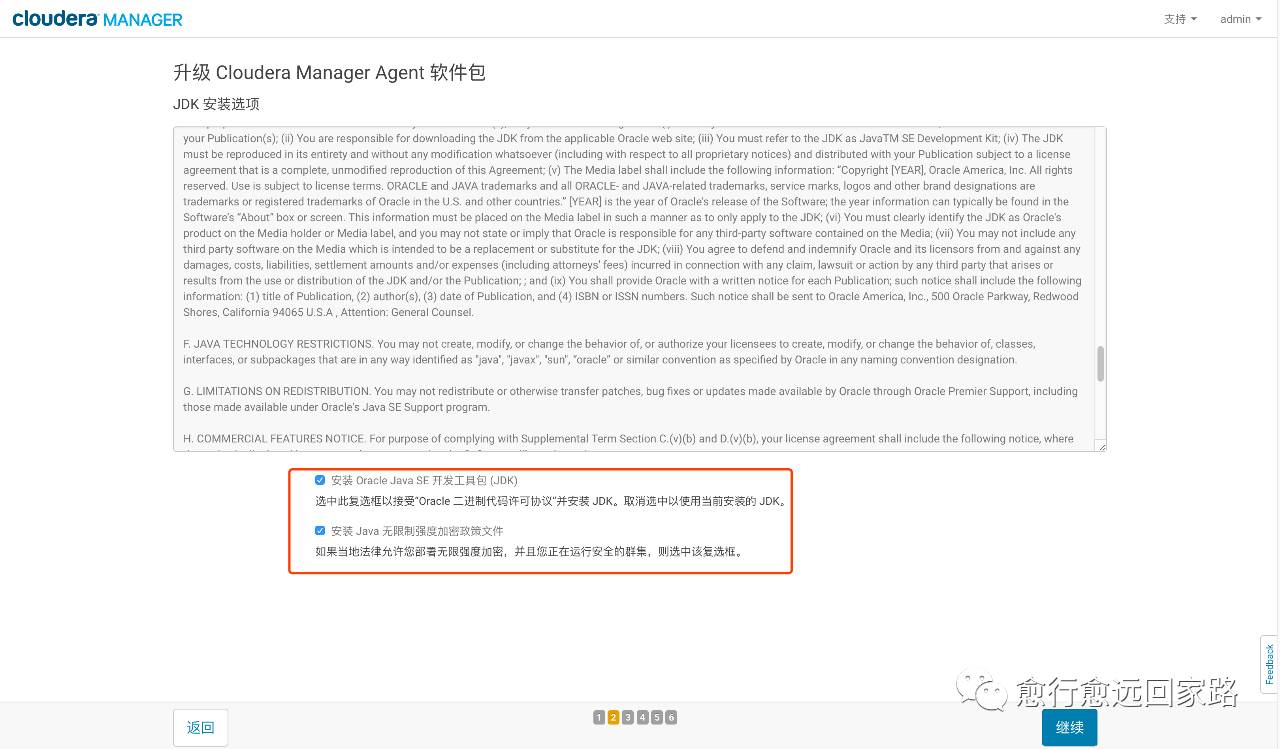Click the G. LIMITATIONS ON REDISTRIBUTION paragraph
The height and width of the screenshot is (749, 1280).
[x=630, y=399]
